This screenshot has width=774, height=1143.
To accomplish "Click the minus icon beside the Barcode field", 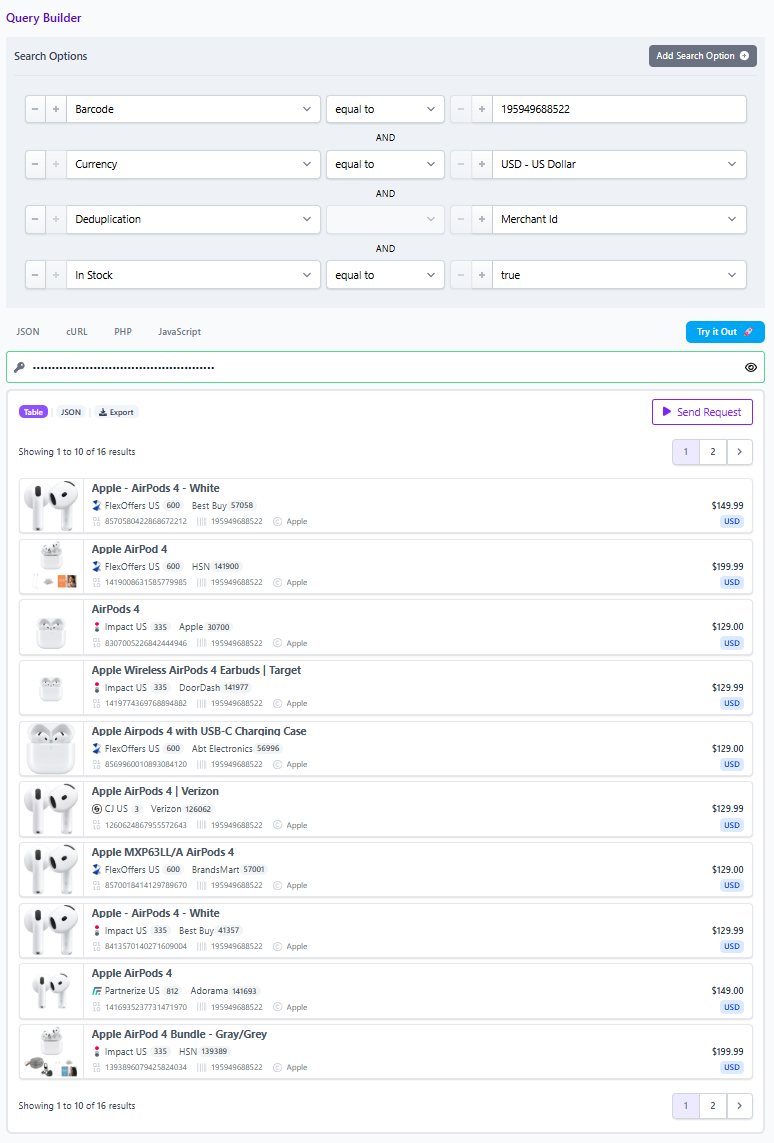I will 36,109.
